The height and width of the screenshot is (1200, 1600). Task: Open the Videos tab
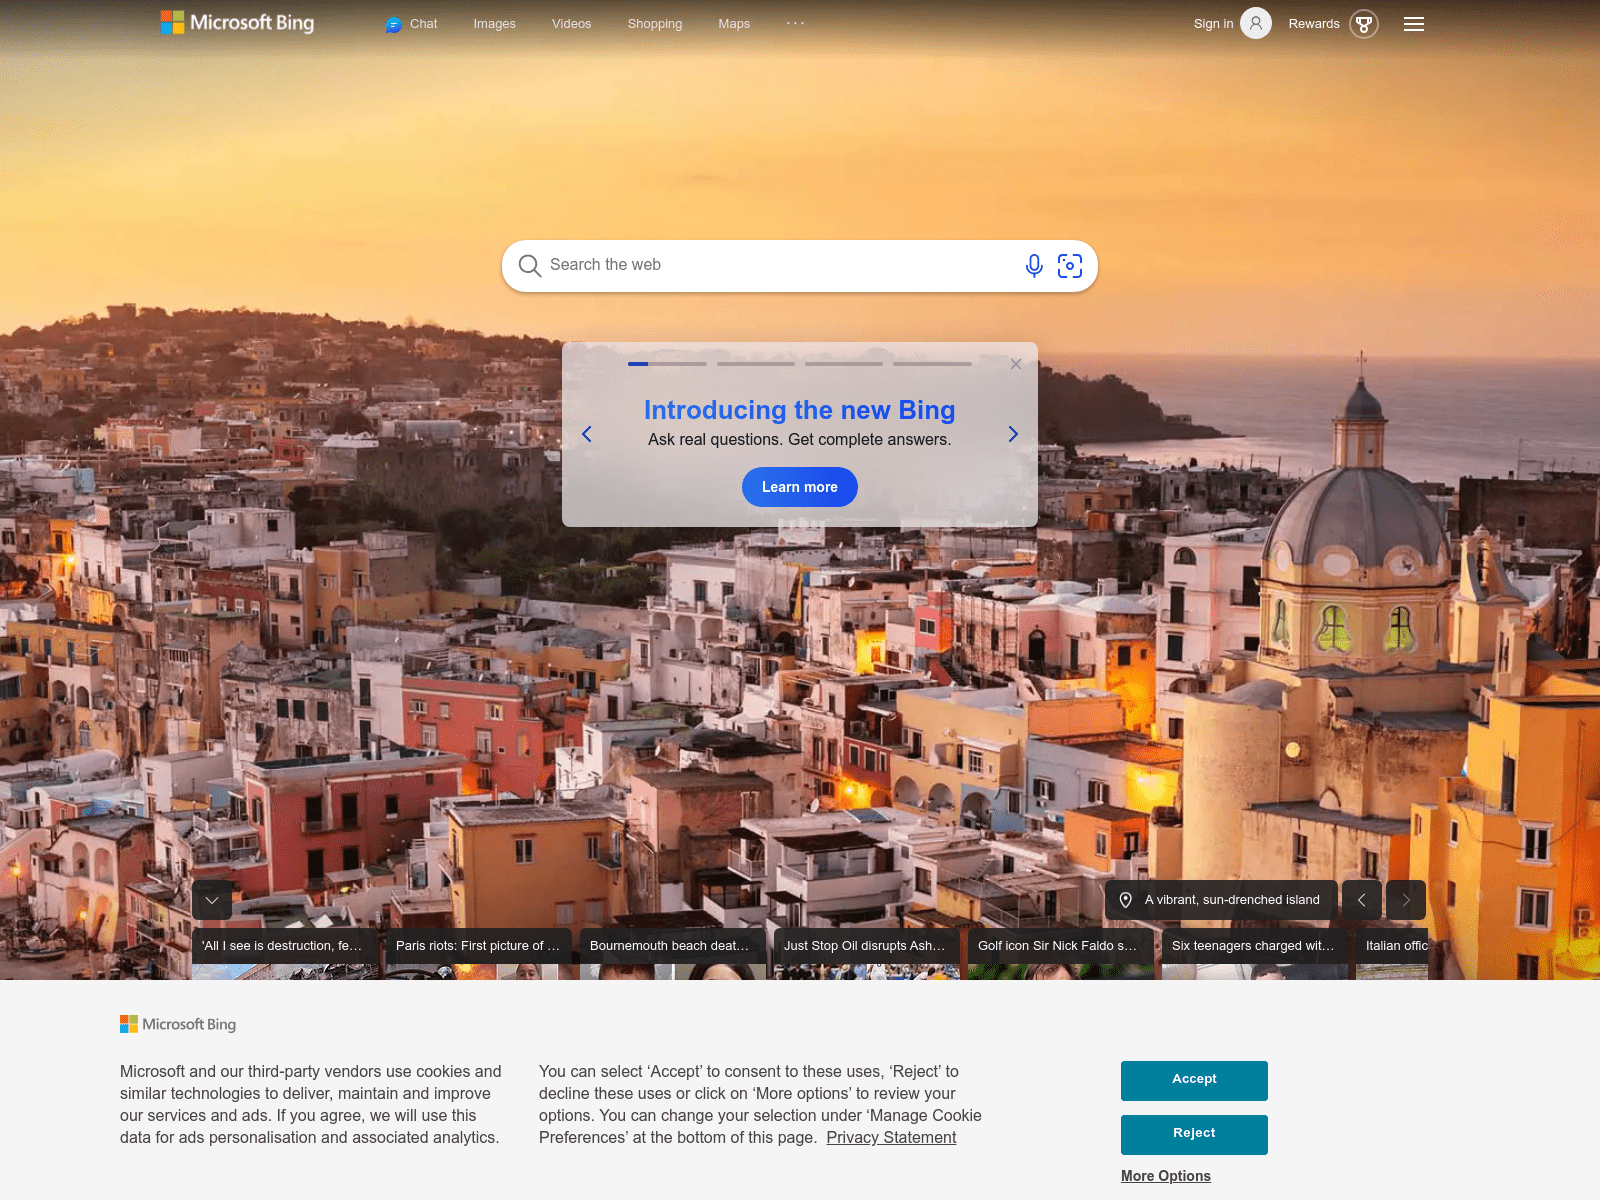572,24
